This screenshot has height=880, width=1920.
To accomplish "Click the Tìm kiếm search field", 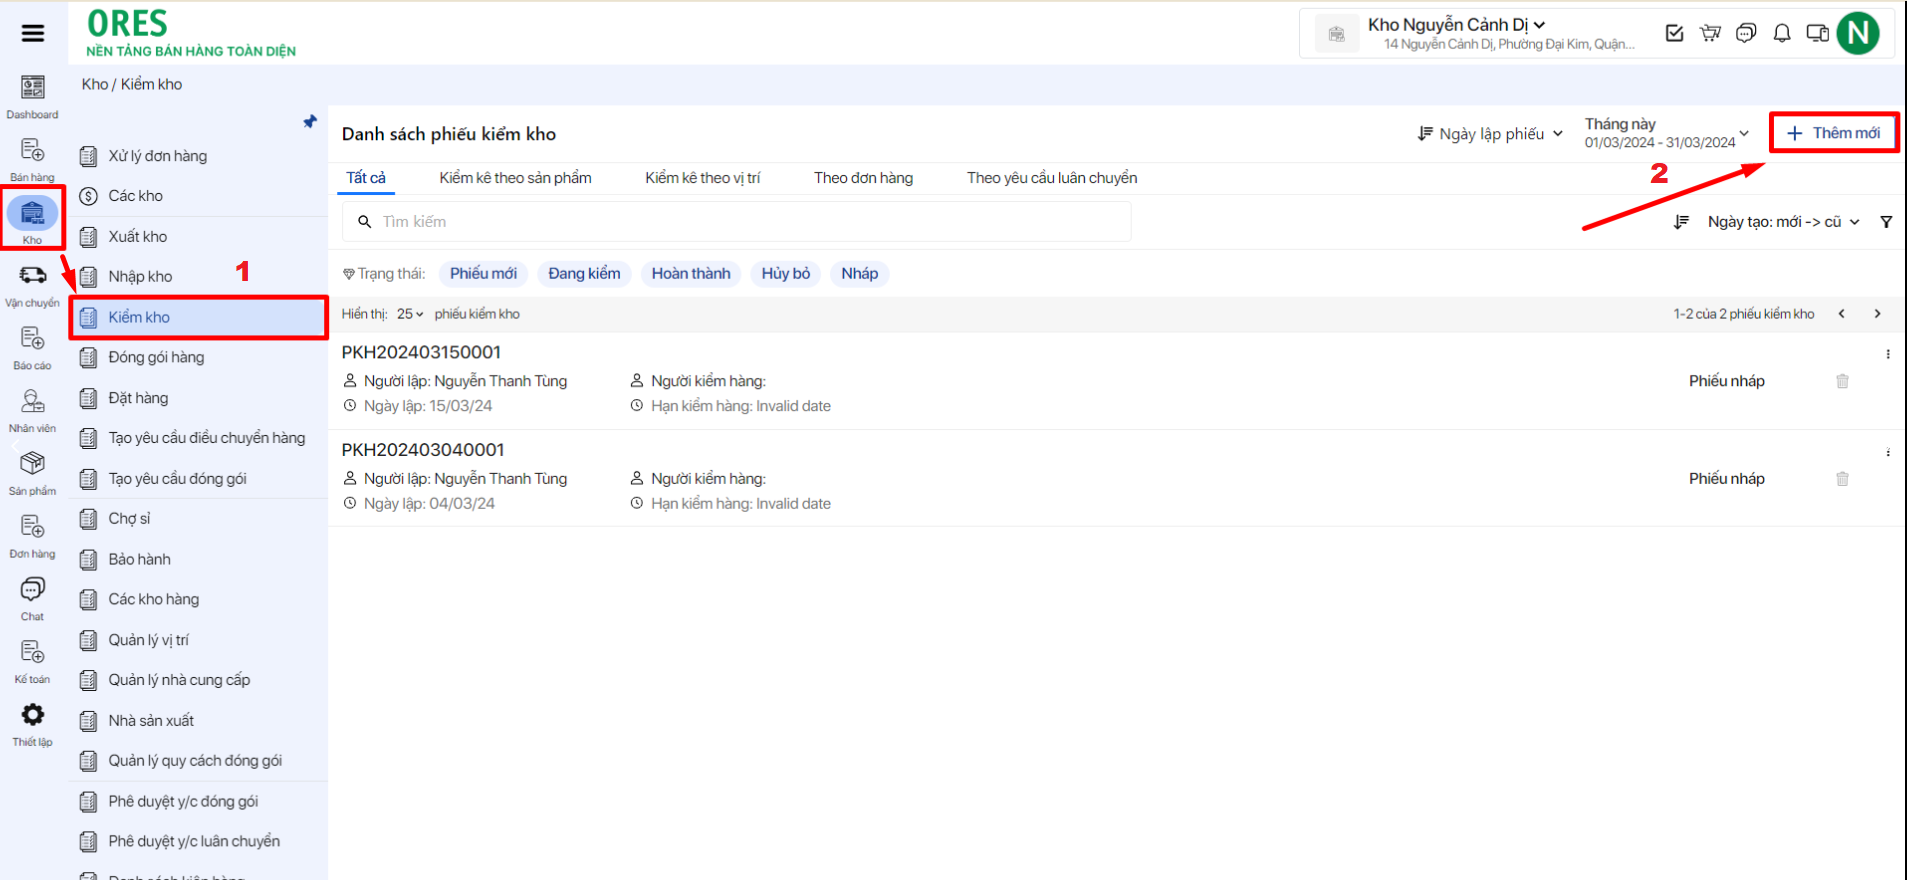I will [740, 222].
